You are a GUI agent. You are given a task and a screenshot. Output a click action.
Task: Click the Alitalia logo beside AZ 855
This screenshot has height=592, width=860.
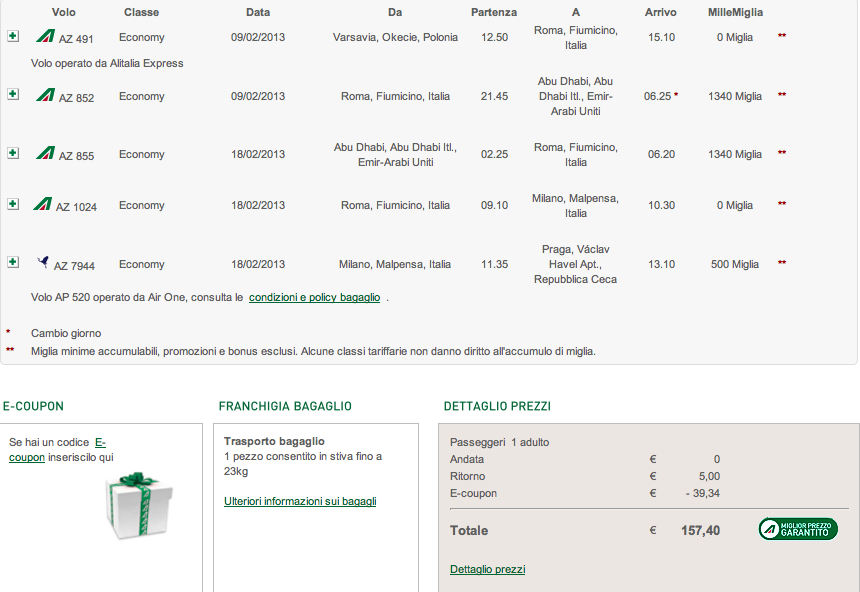point(46,153)
